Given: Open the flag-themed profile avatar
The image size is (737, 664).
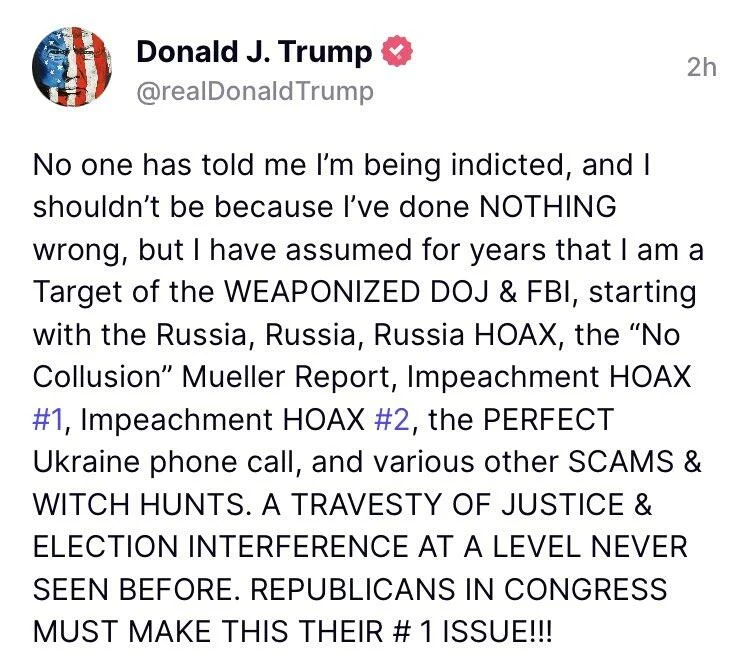Looking at the screenshot, I should point(72,67).
